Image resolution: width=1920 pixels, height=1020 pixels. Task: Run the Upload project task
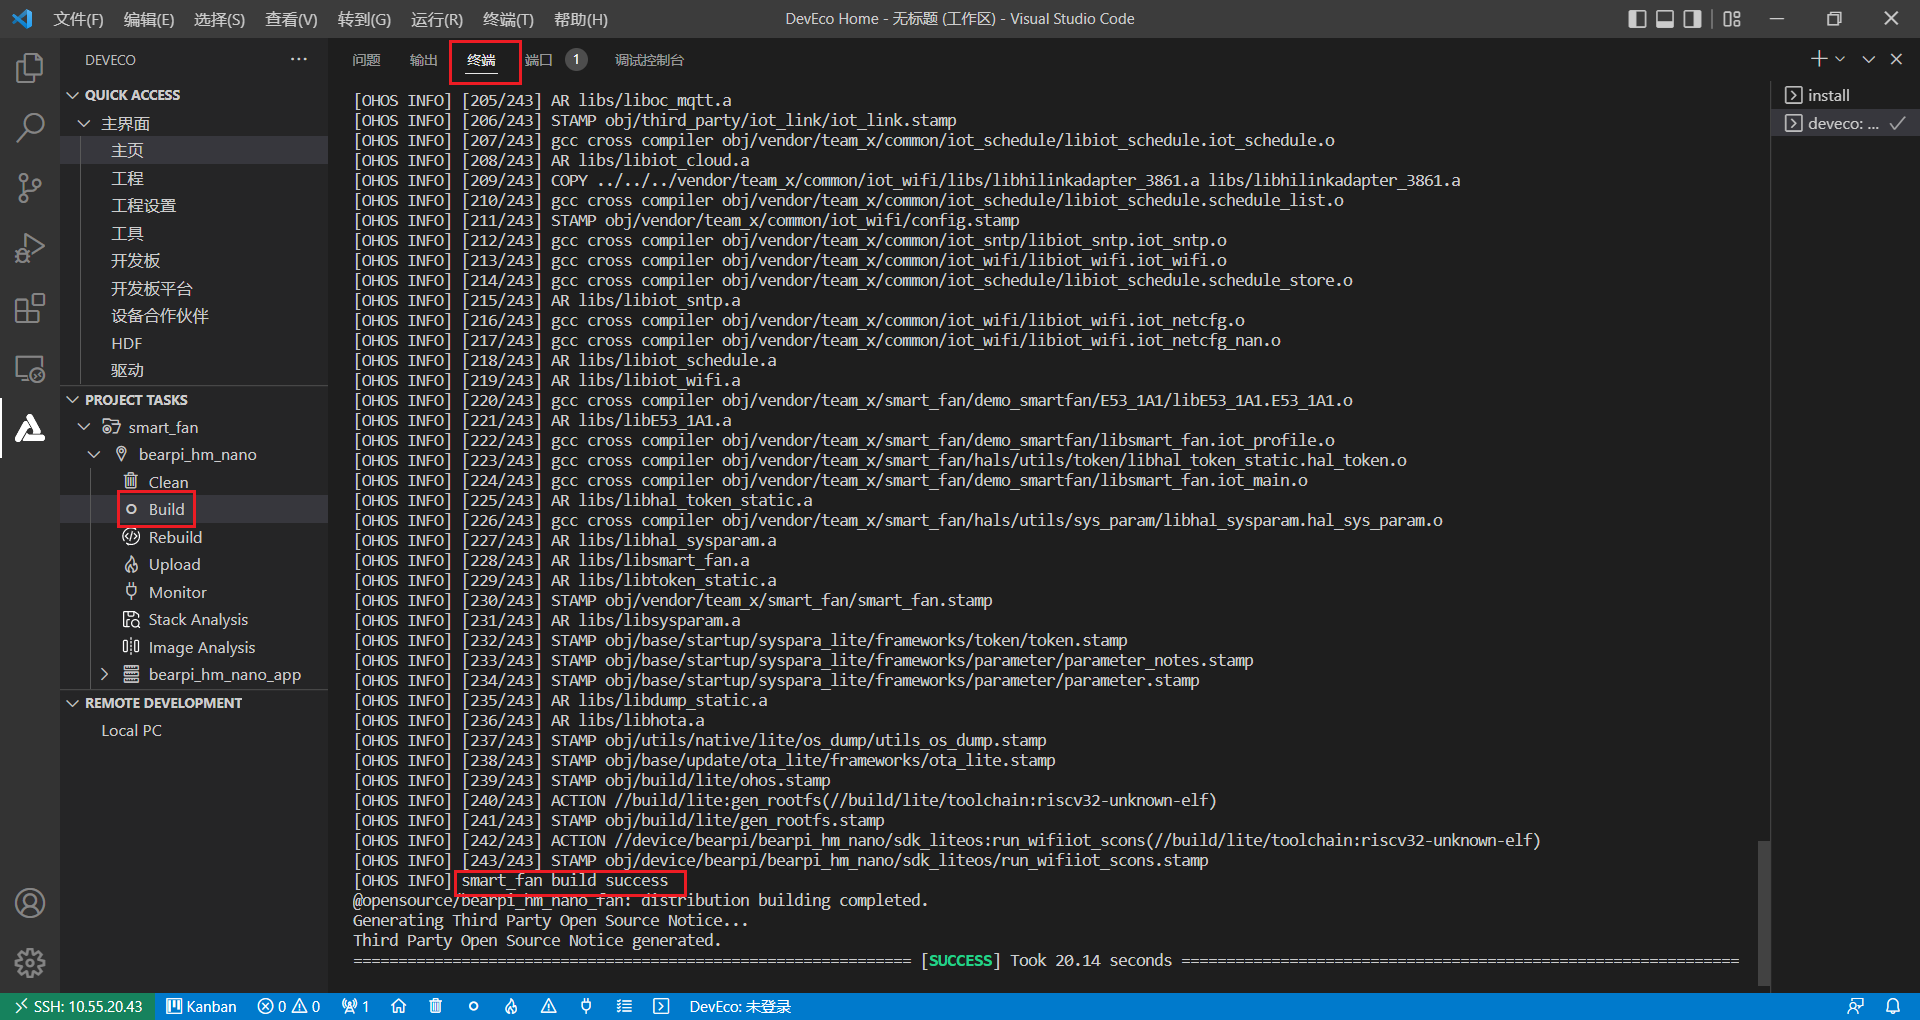174,564
